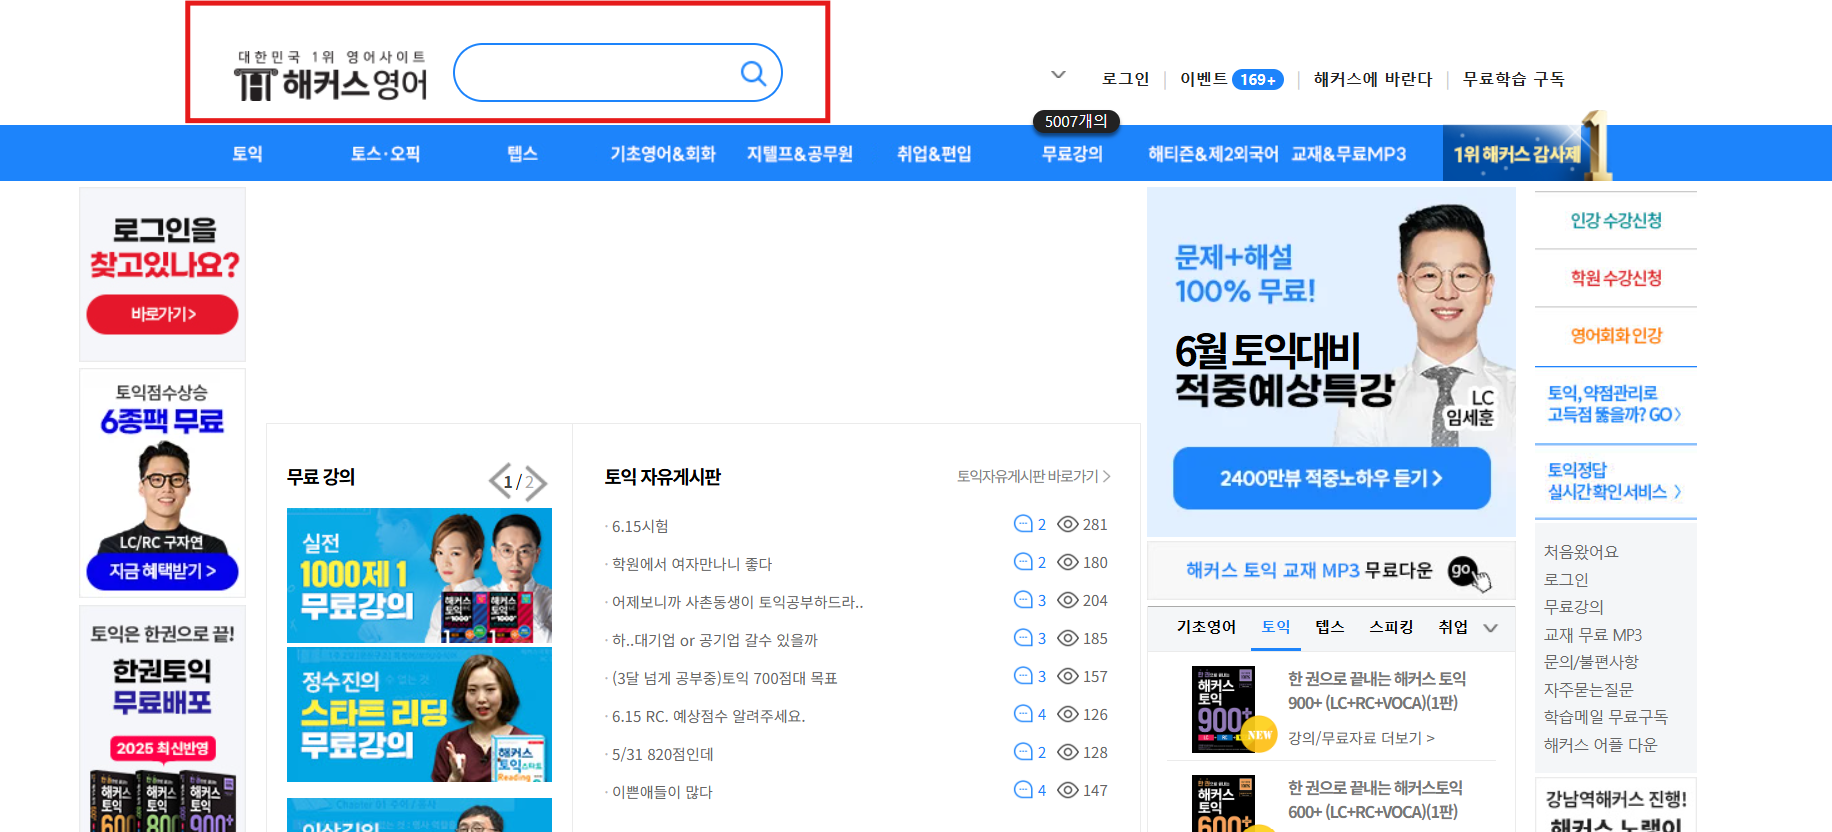
Task: Click comment icon on 5/31 820점인데 row
Action: pos(1023,751)
